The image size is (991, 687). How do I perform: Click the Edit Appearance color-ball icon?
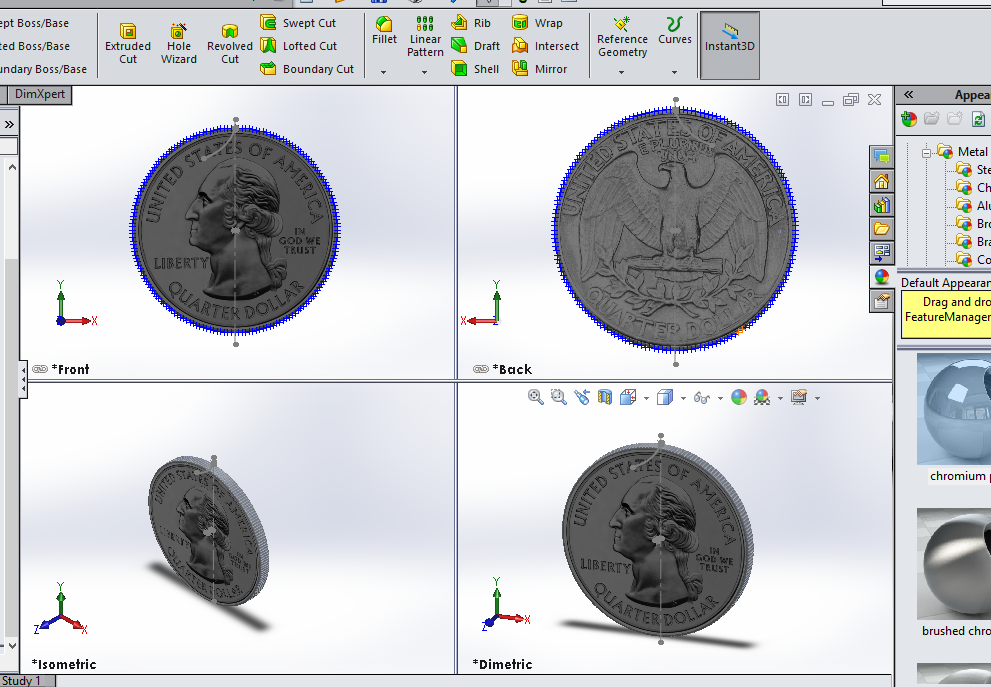(x=738, y=397)
